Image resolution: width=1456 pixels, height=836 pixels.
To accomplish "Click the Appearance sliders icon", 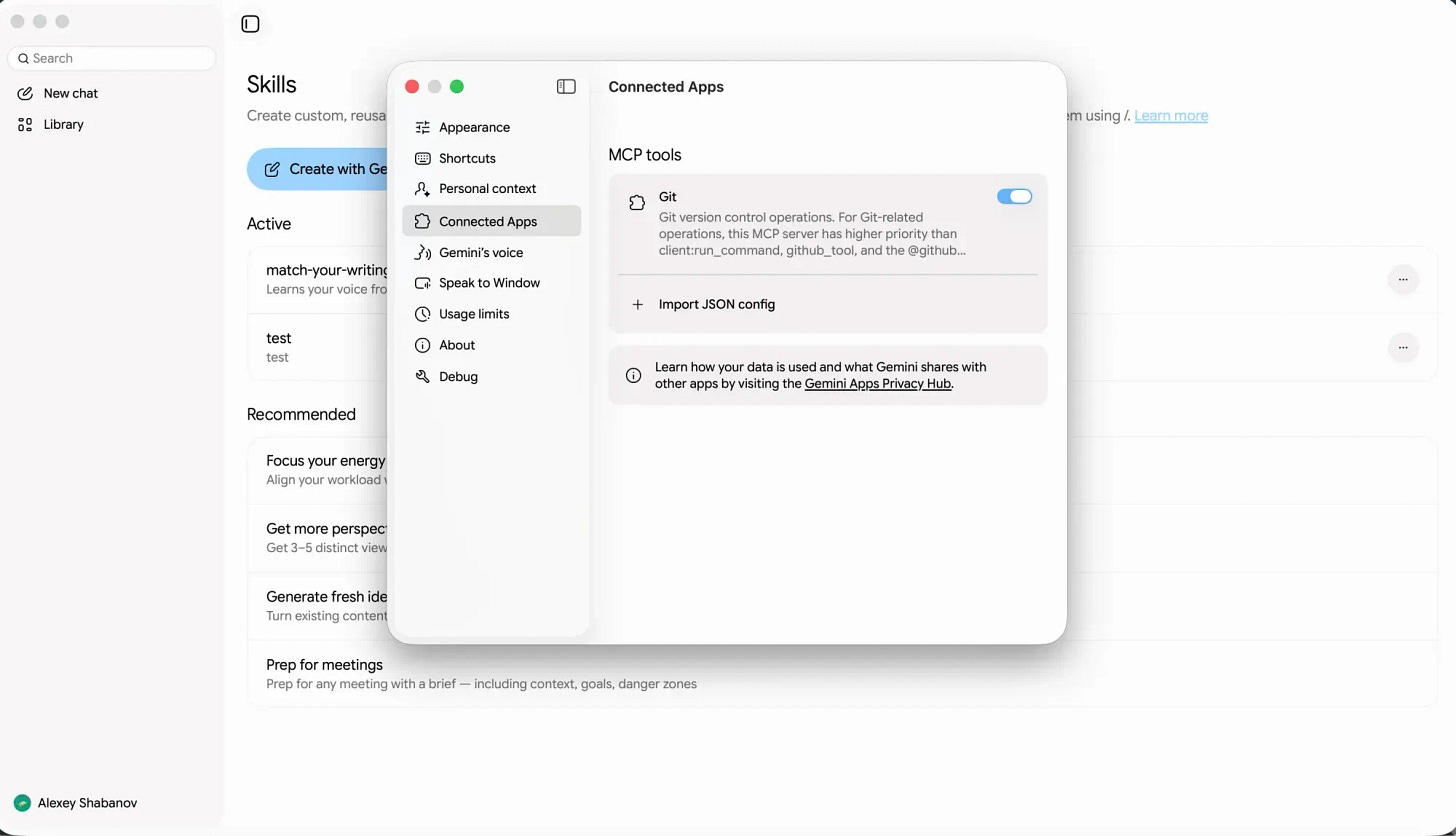I will click(422, 127).
